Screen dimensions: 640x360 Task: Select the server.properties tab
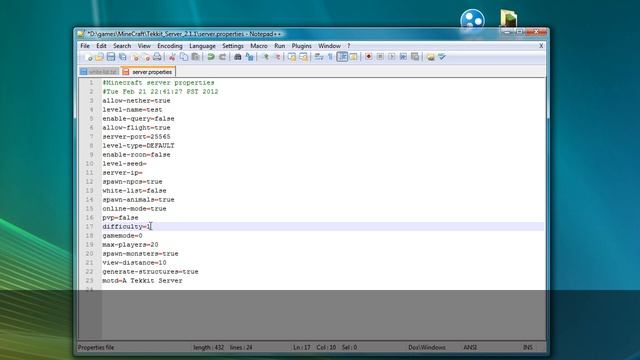coord(148,72)
